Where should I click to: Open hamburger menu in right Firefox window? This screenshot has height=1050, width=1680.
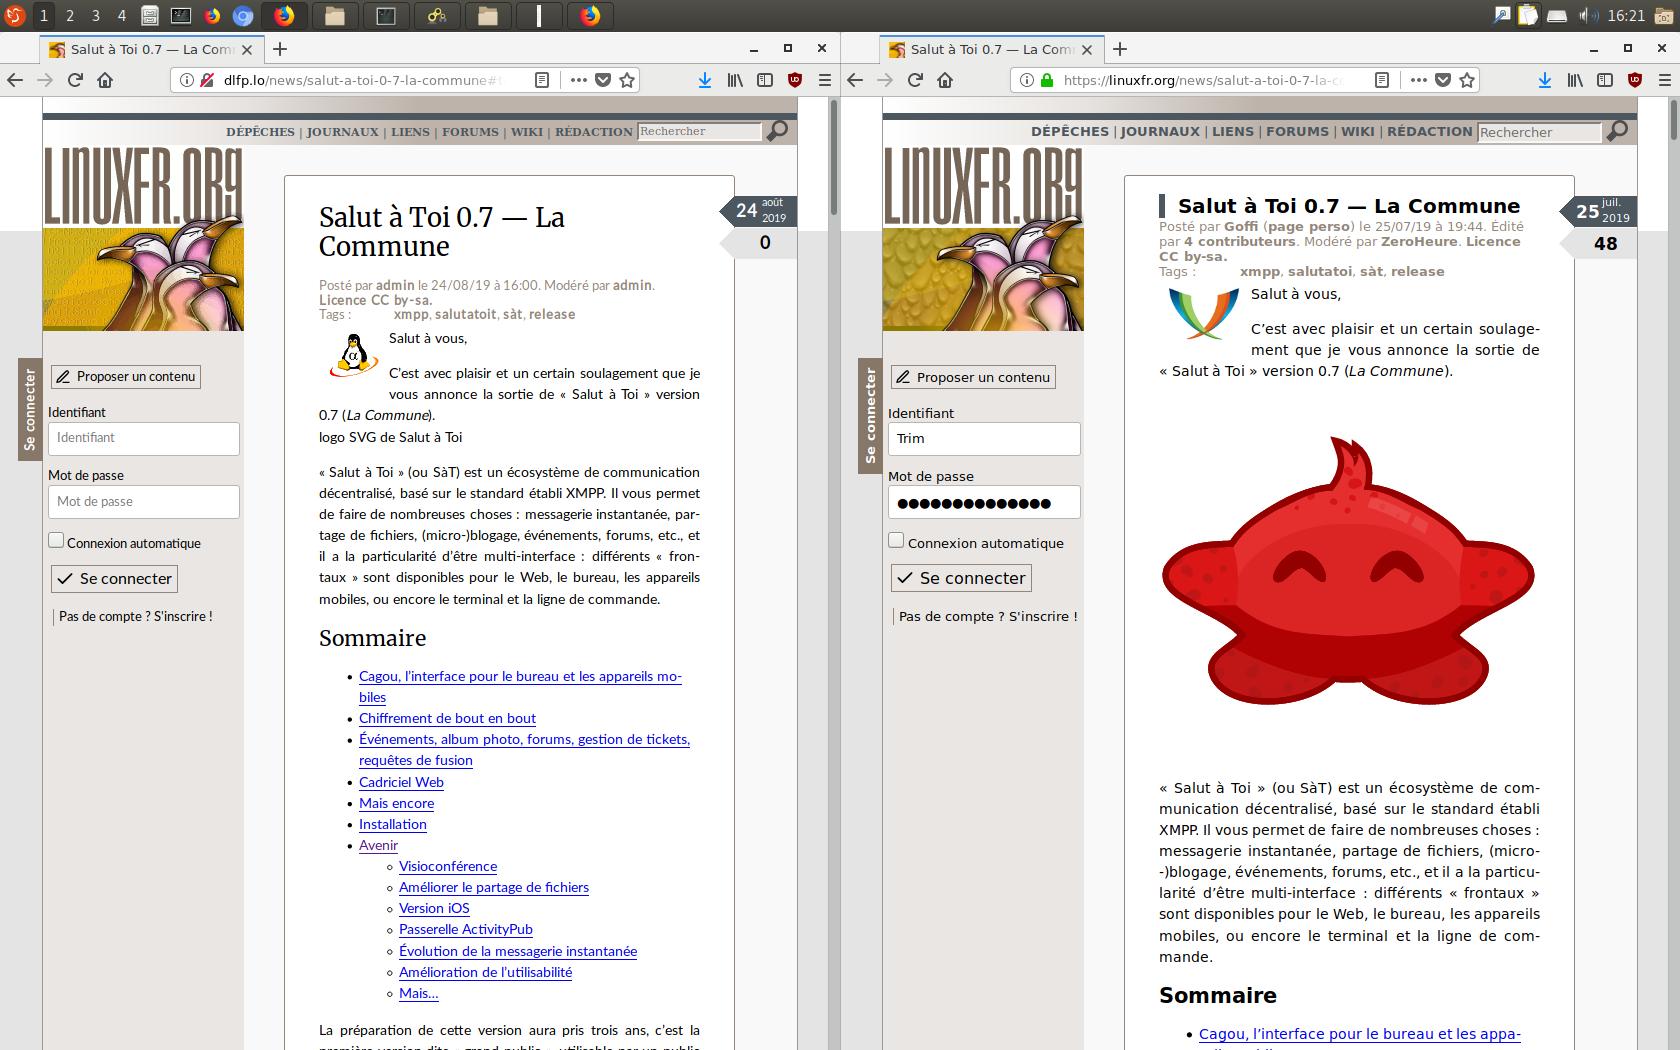(1665, 80)
